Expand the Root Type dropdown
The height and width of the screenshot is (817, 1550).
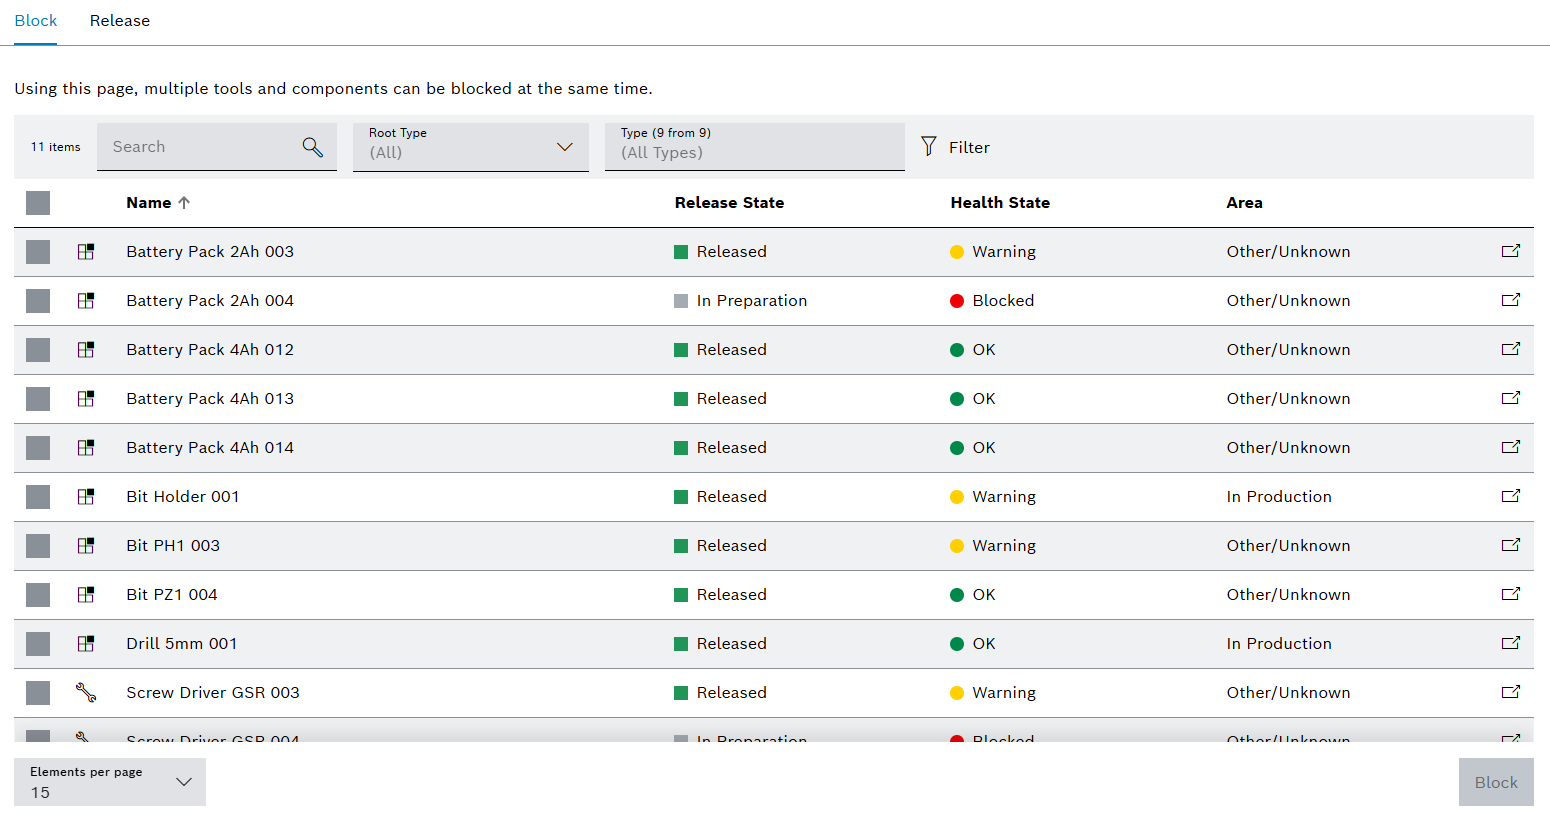[471, 147]
